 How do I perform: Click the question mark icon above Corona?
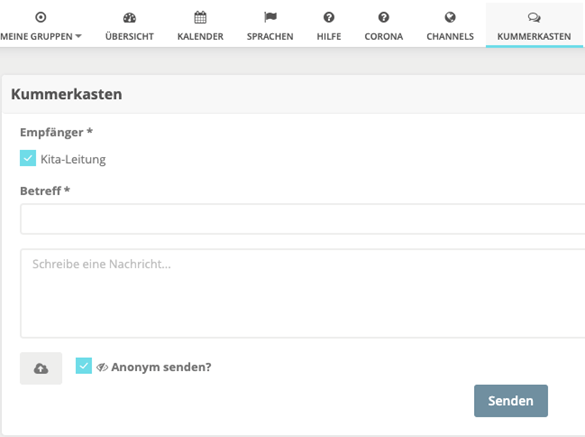[x=384, y=17]
